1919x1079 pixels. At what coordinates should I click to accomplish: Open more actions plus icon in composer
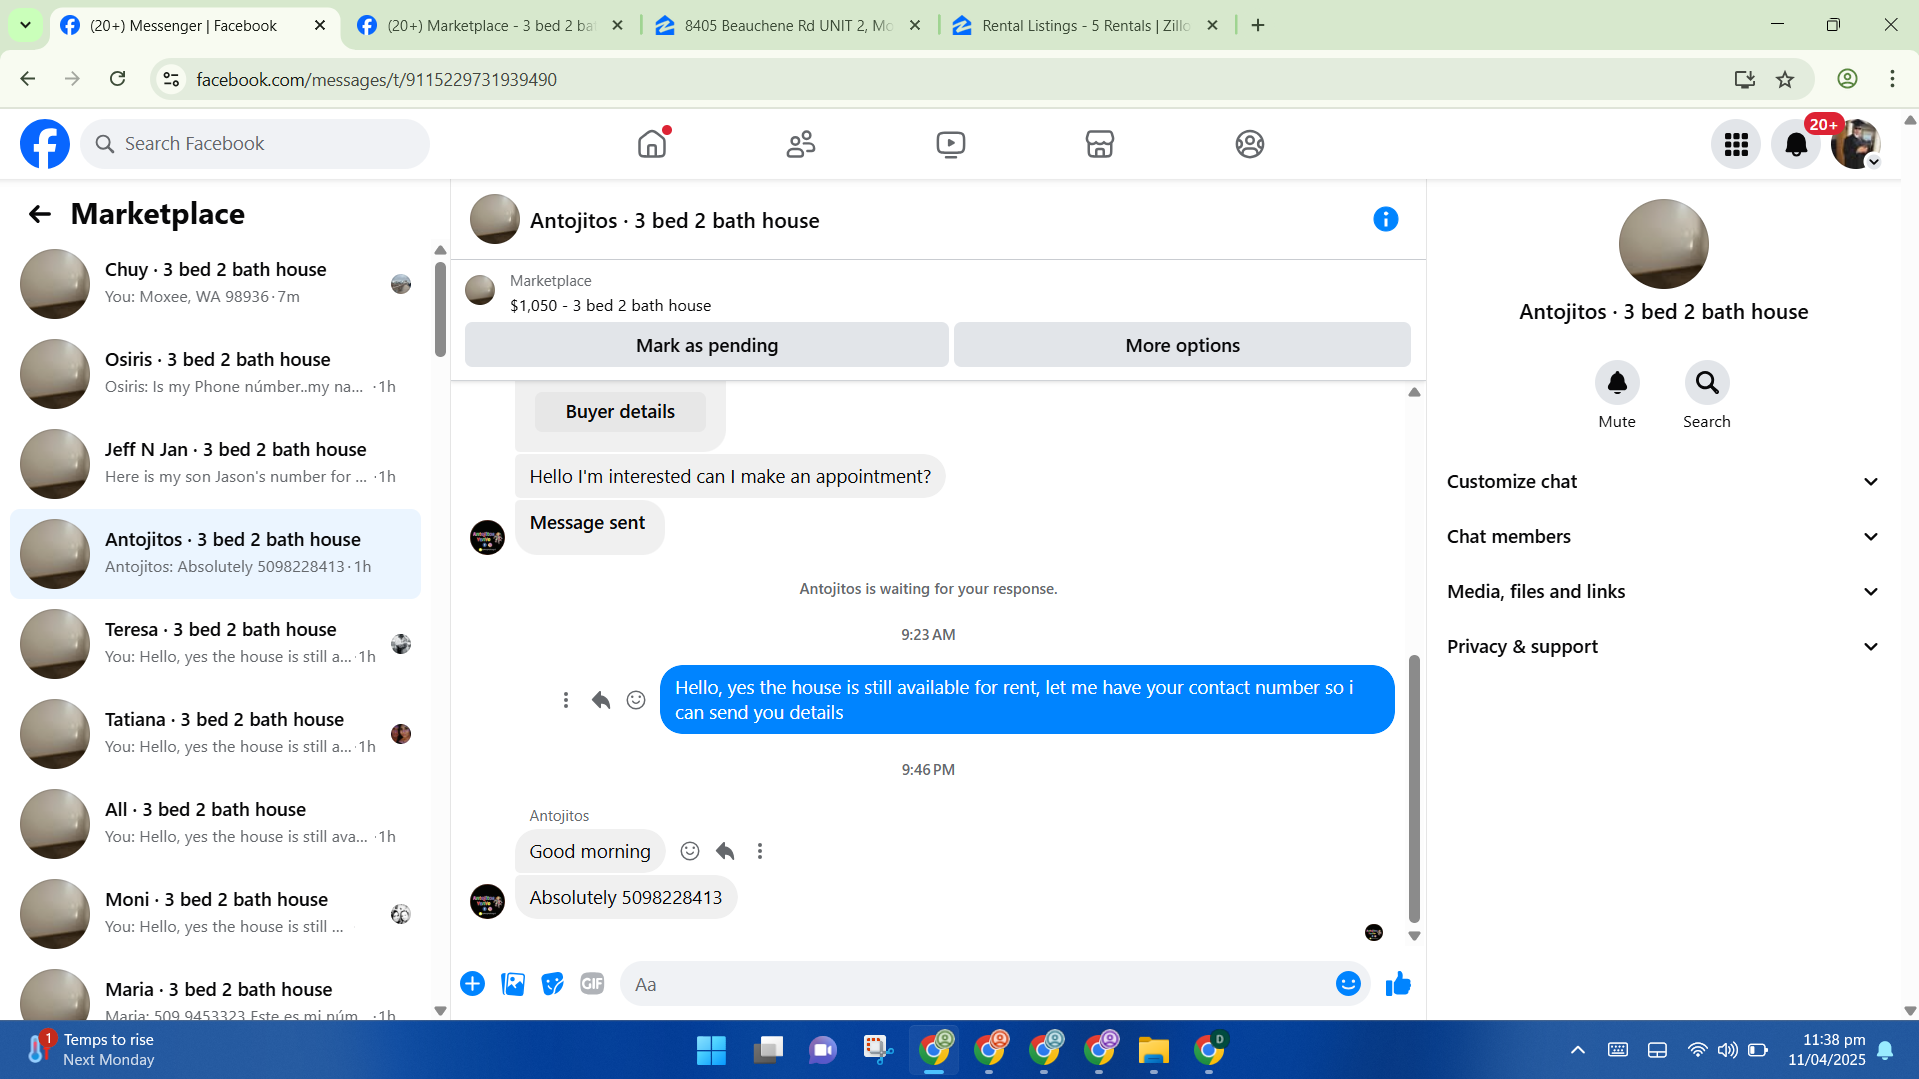tap(473, 984)
